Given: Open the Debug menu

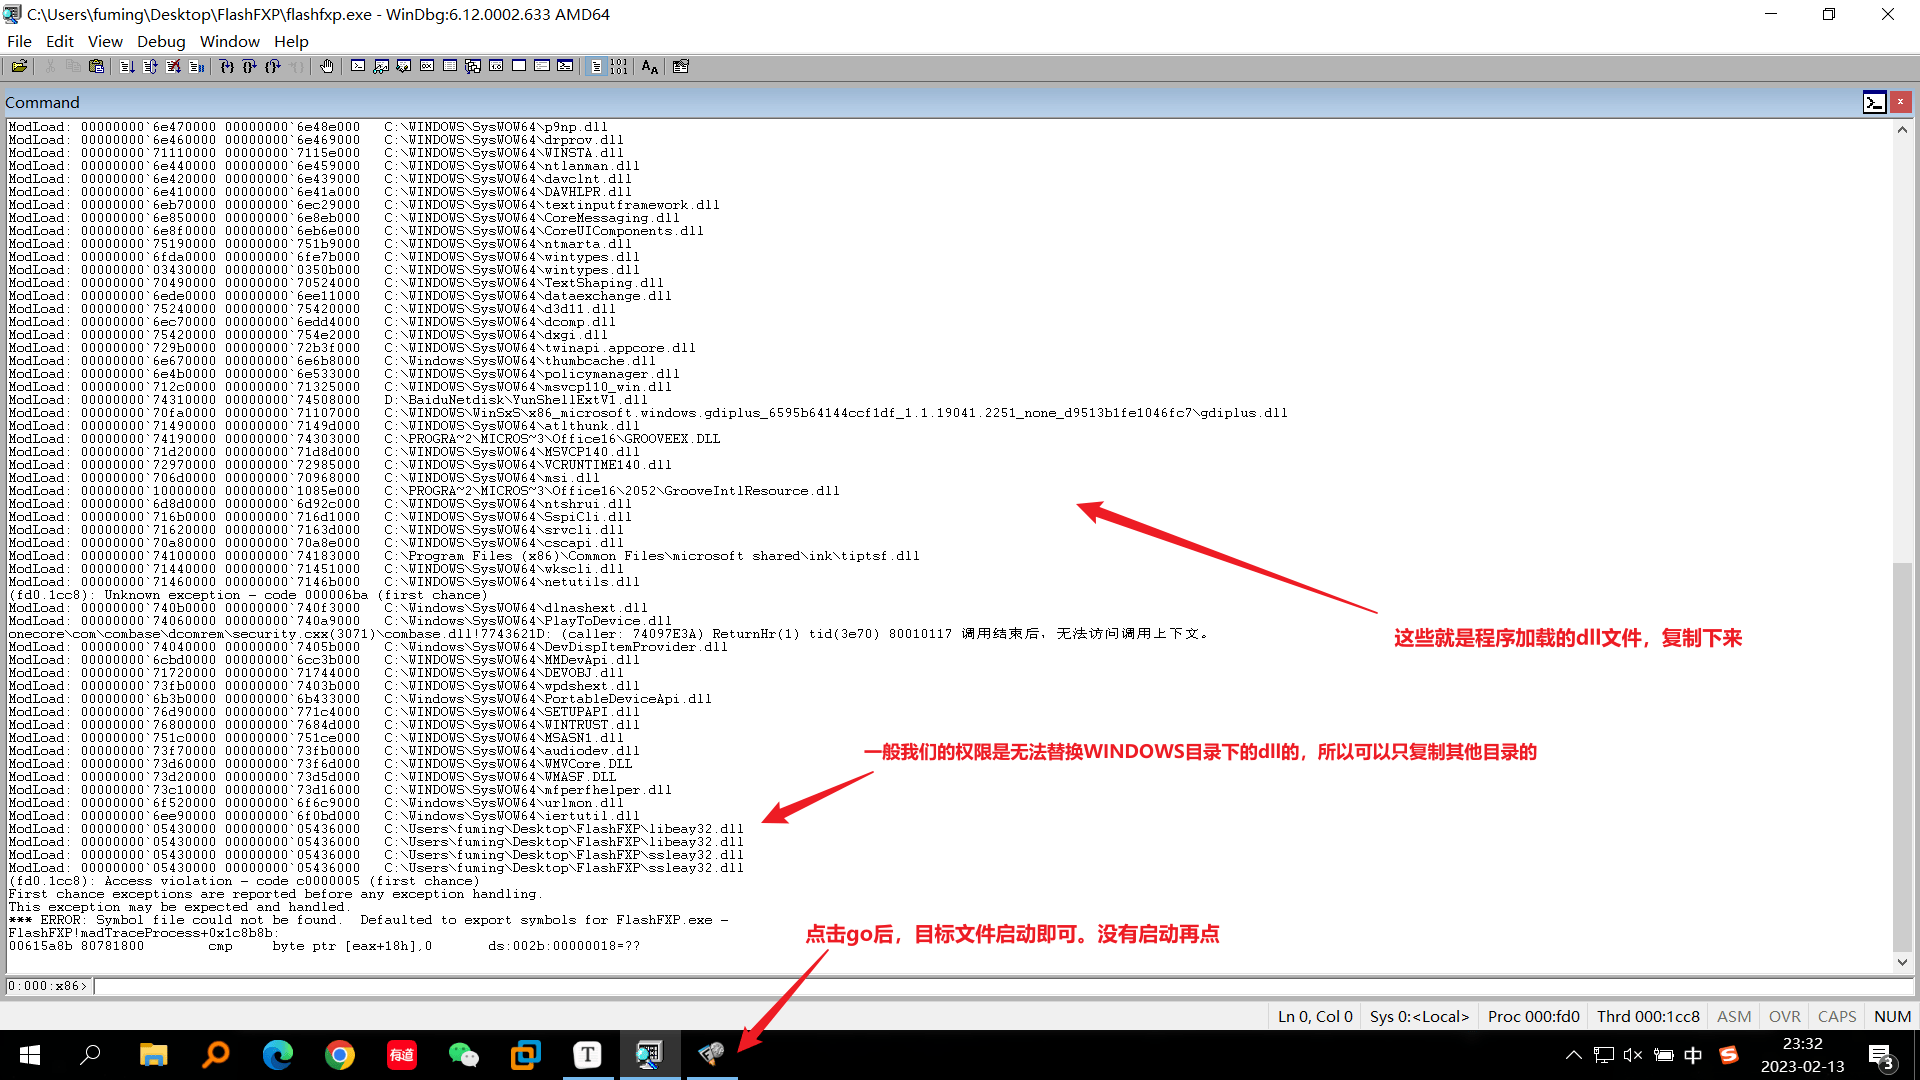Looking at the screenshot, I should 161,41.
